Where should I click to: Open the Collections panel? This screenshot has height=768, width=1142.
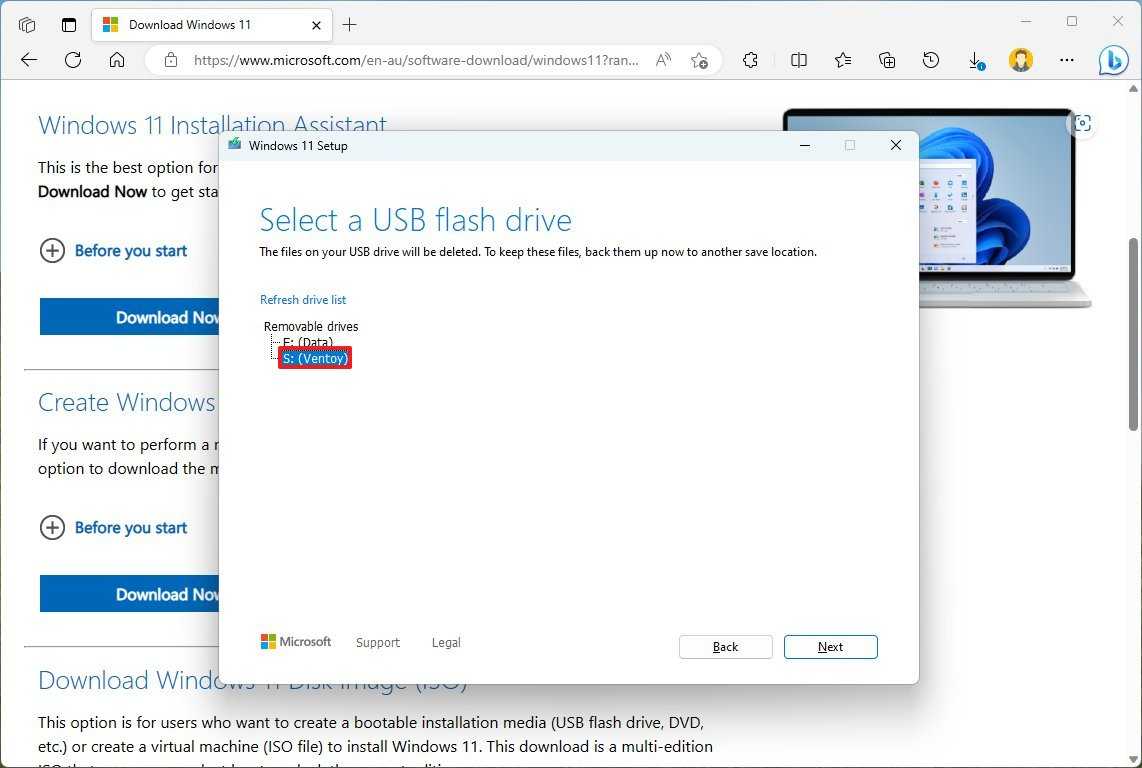click(887, 60)
